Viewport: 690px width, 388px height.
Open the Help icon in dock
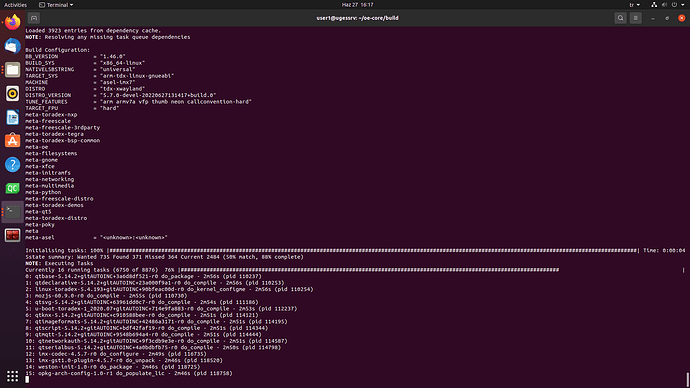12,165
